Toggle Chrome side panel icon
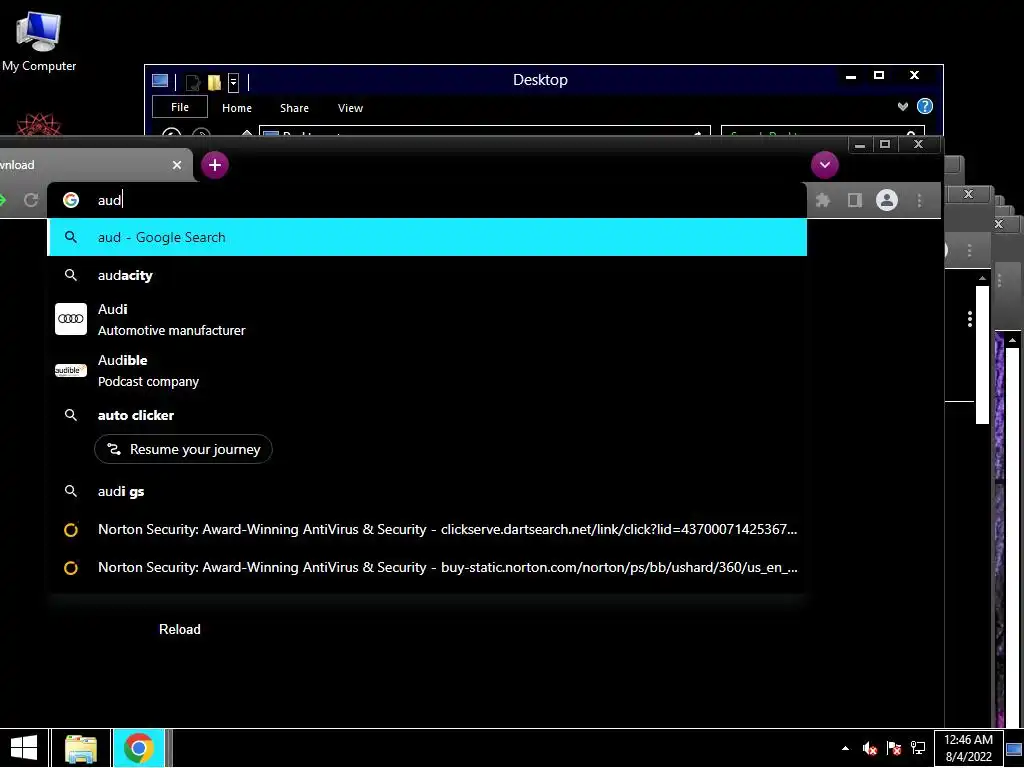Viewport: 1024px width, 768px height. (855, 200)
